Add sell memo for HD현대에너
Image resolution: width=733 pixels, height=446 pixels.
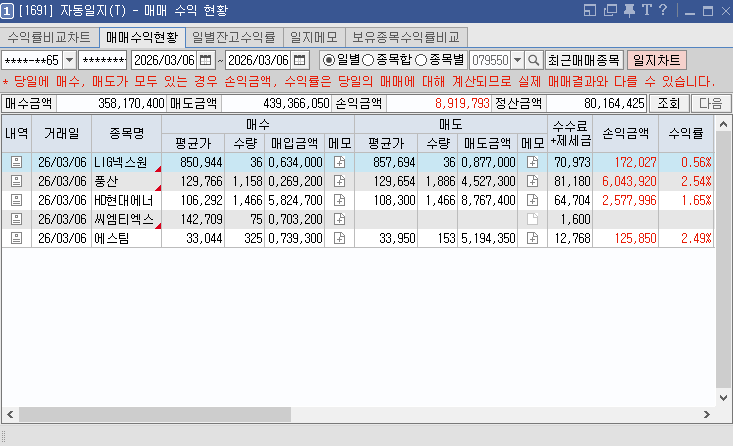(x=532, y=200)
